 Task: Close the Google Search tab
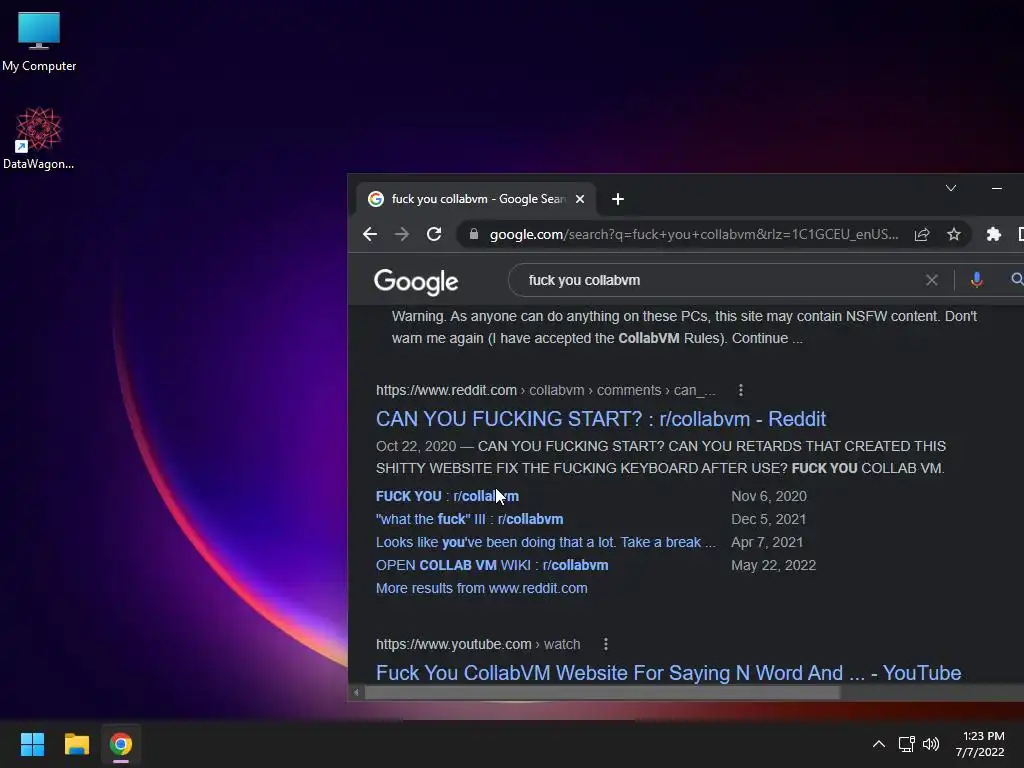580,199
